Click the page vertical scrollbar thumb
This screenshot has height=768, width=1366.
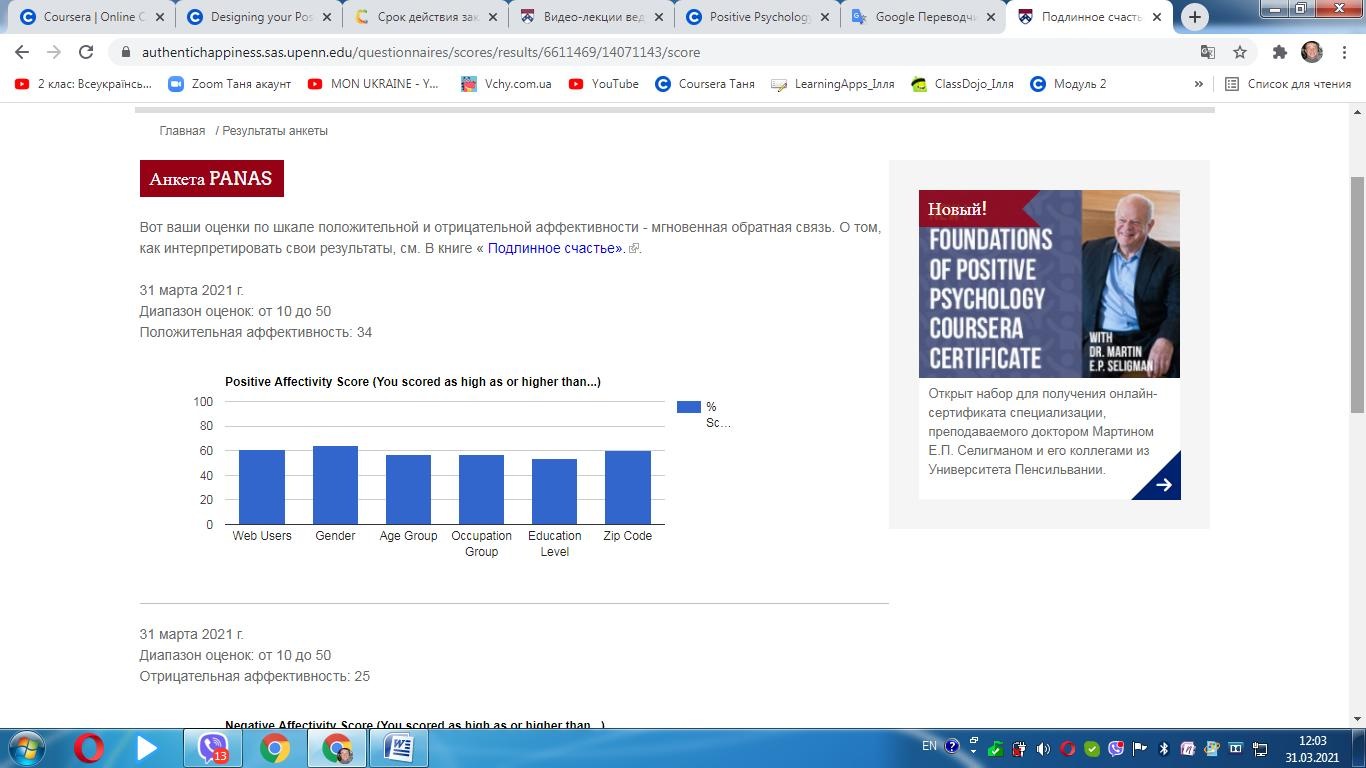coord(1357,293)
